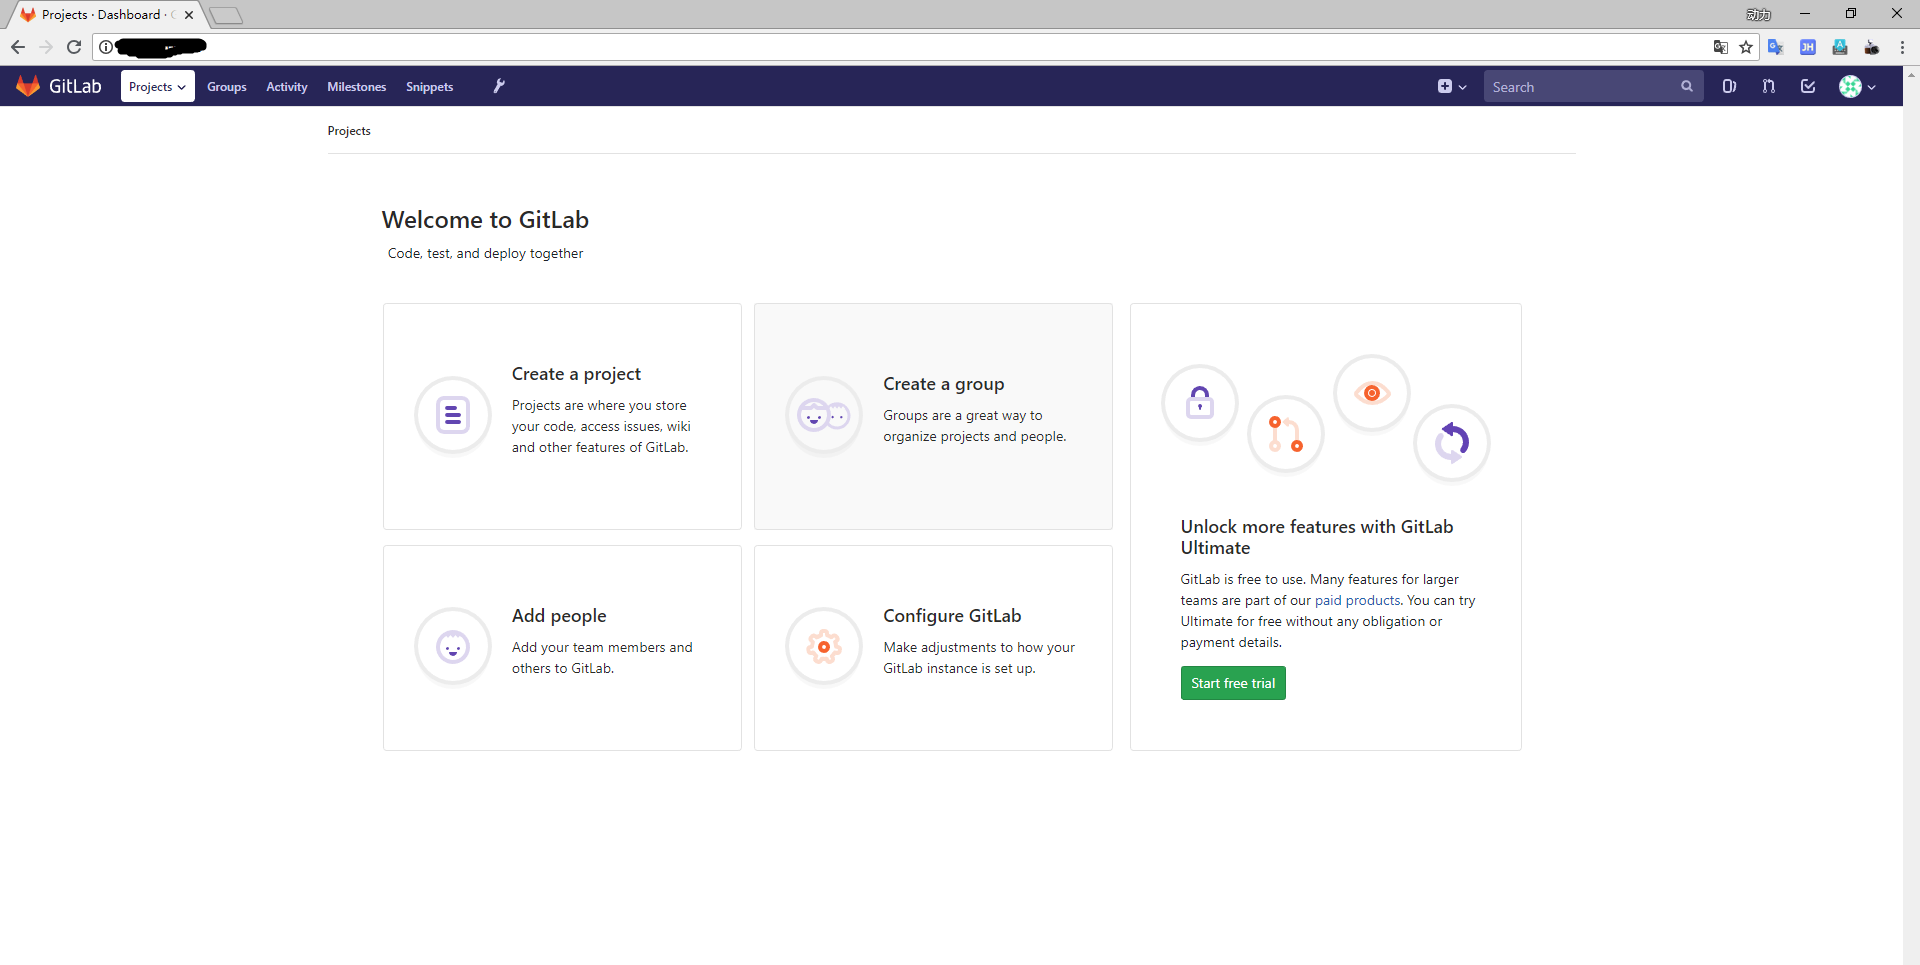Click the Add people face icon
Image resolution: width=1920 pixels, height=965 pixels.
click(x=453, y=647)
